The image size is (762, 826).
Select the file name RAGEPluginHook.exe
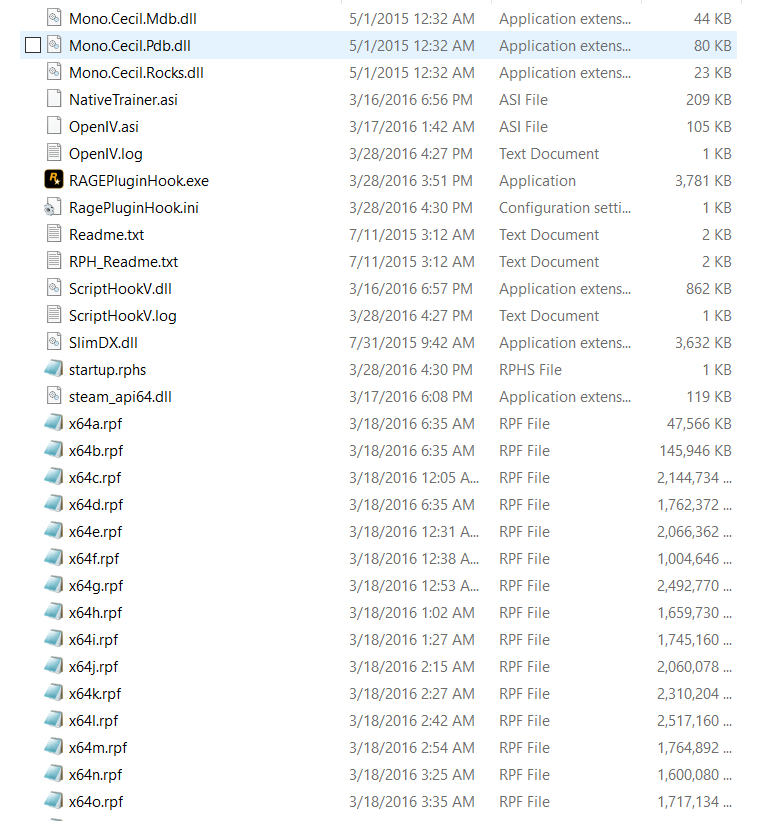139,181
